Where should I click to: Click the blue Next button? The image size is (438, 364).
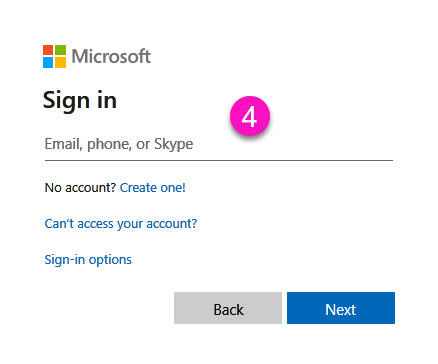(341, 308)
